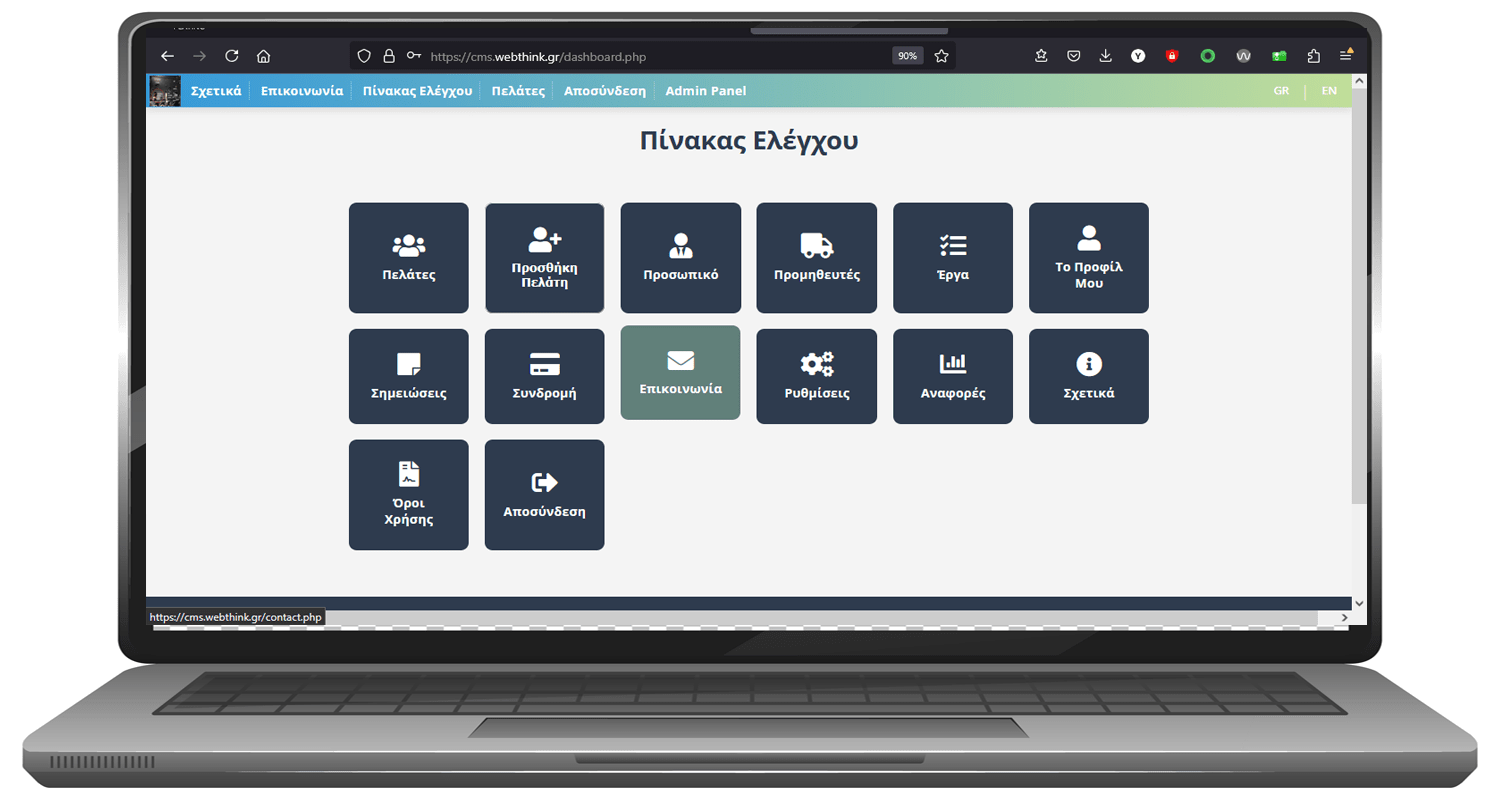Open the browser hamburger application menu

click(x=1346, y=56)
